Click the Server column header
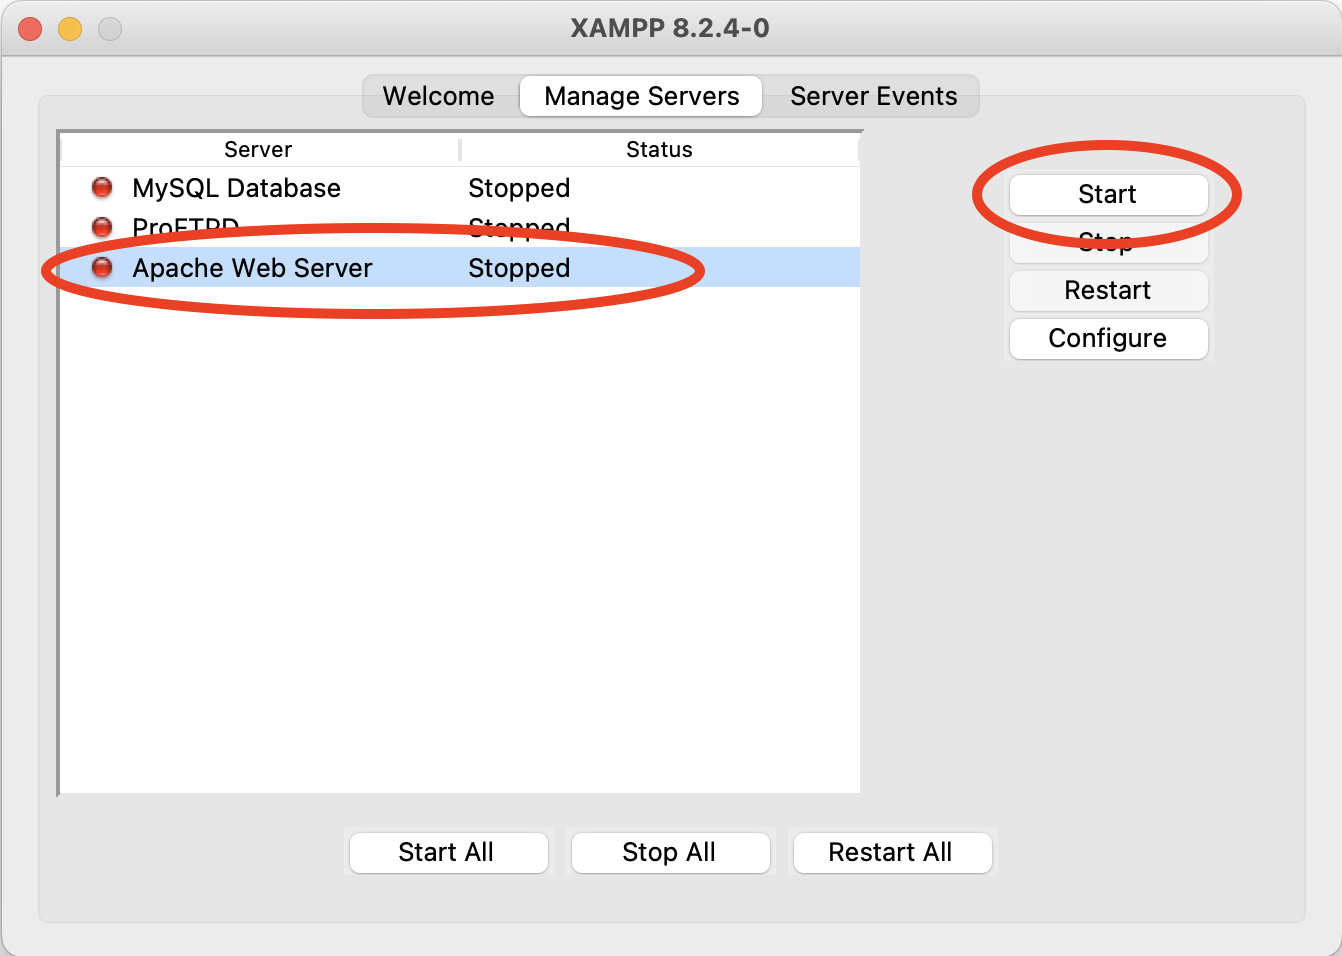The image size is (1342, 956). (x=258, y=149)
